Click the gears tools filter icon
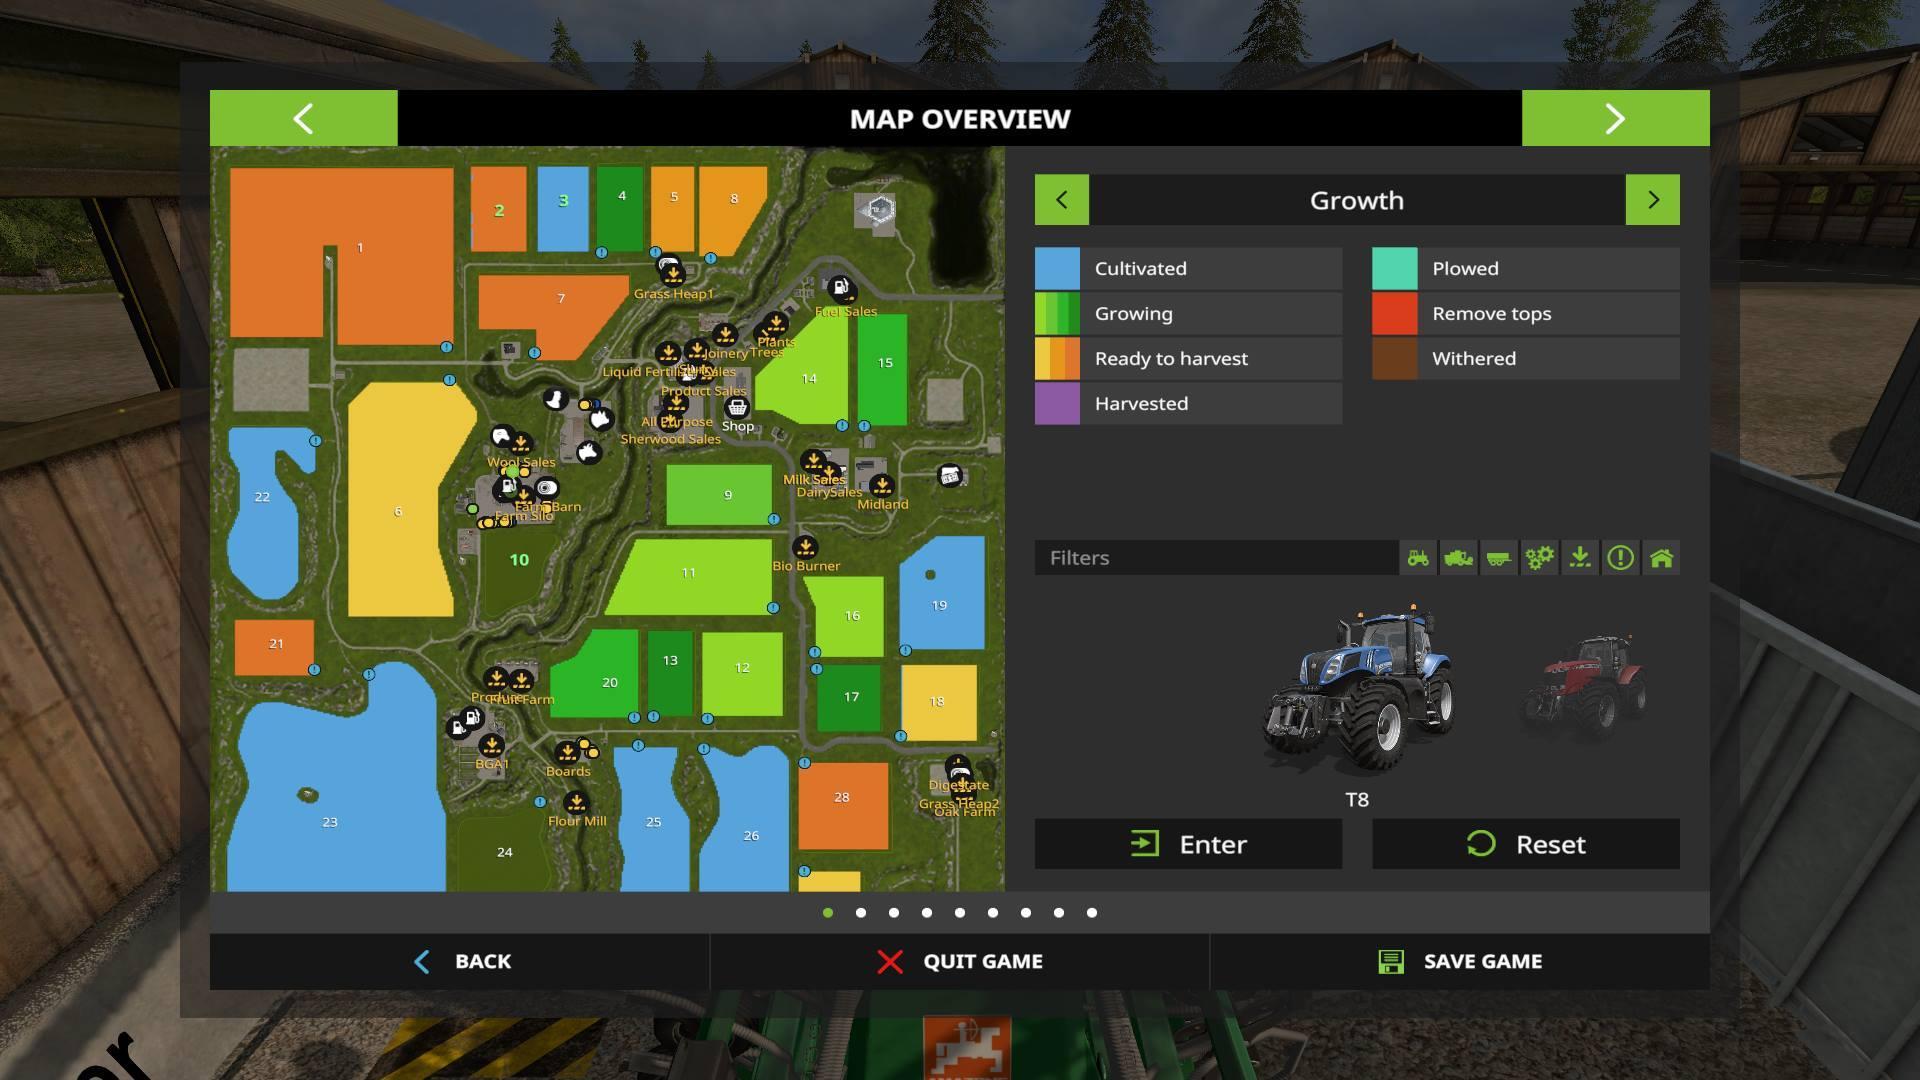This screenshot has height=1080, width=1920. click(1539, 558)
